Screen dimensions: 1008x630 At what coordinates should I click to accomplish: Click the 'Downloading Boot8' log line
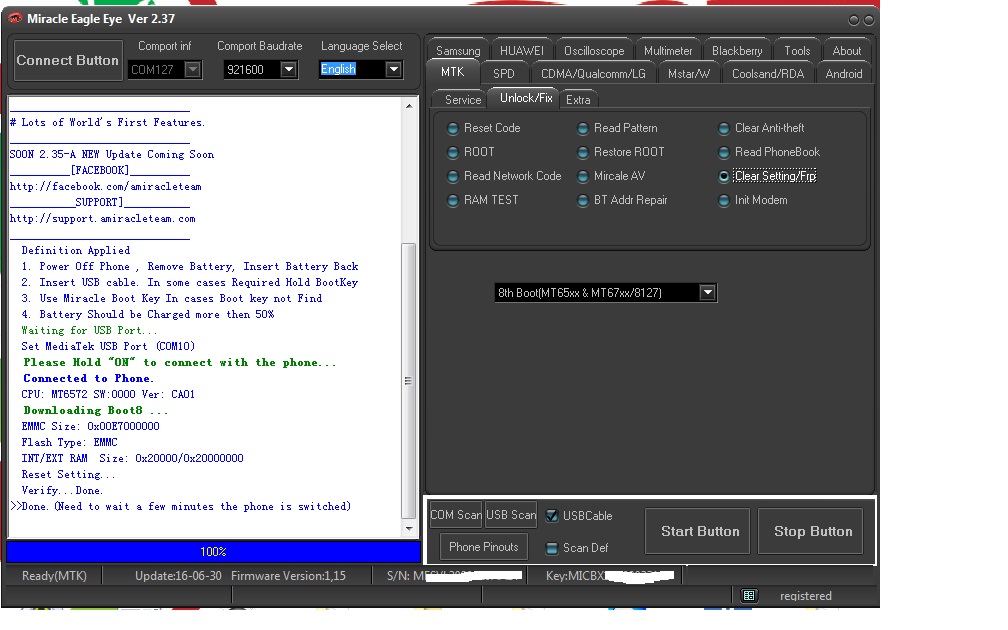coord(96,410)
